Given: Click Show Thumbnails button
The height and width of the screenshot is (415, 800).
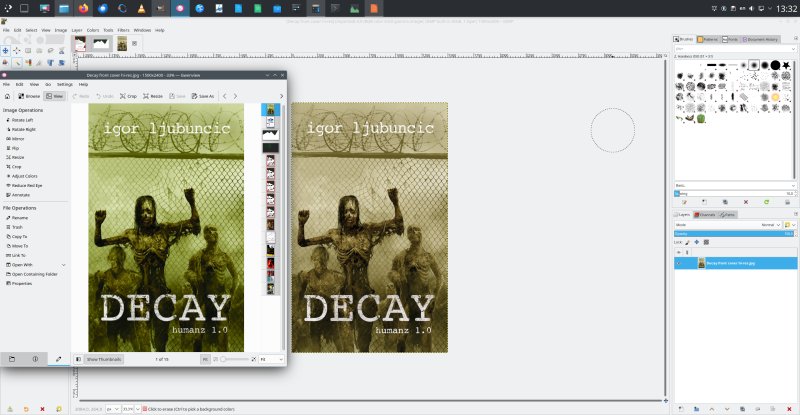Looking at the screenshot, I should pos(103,358).
